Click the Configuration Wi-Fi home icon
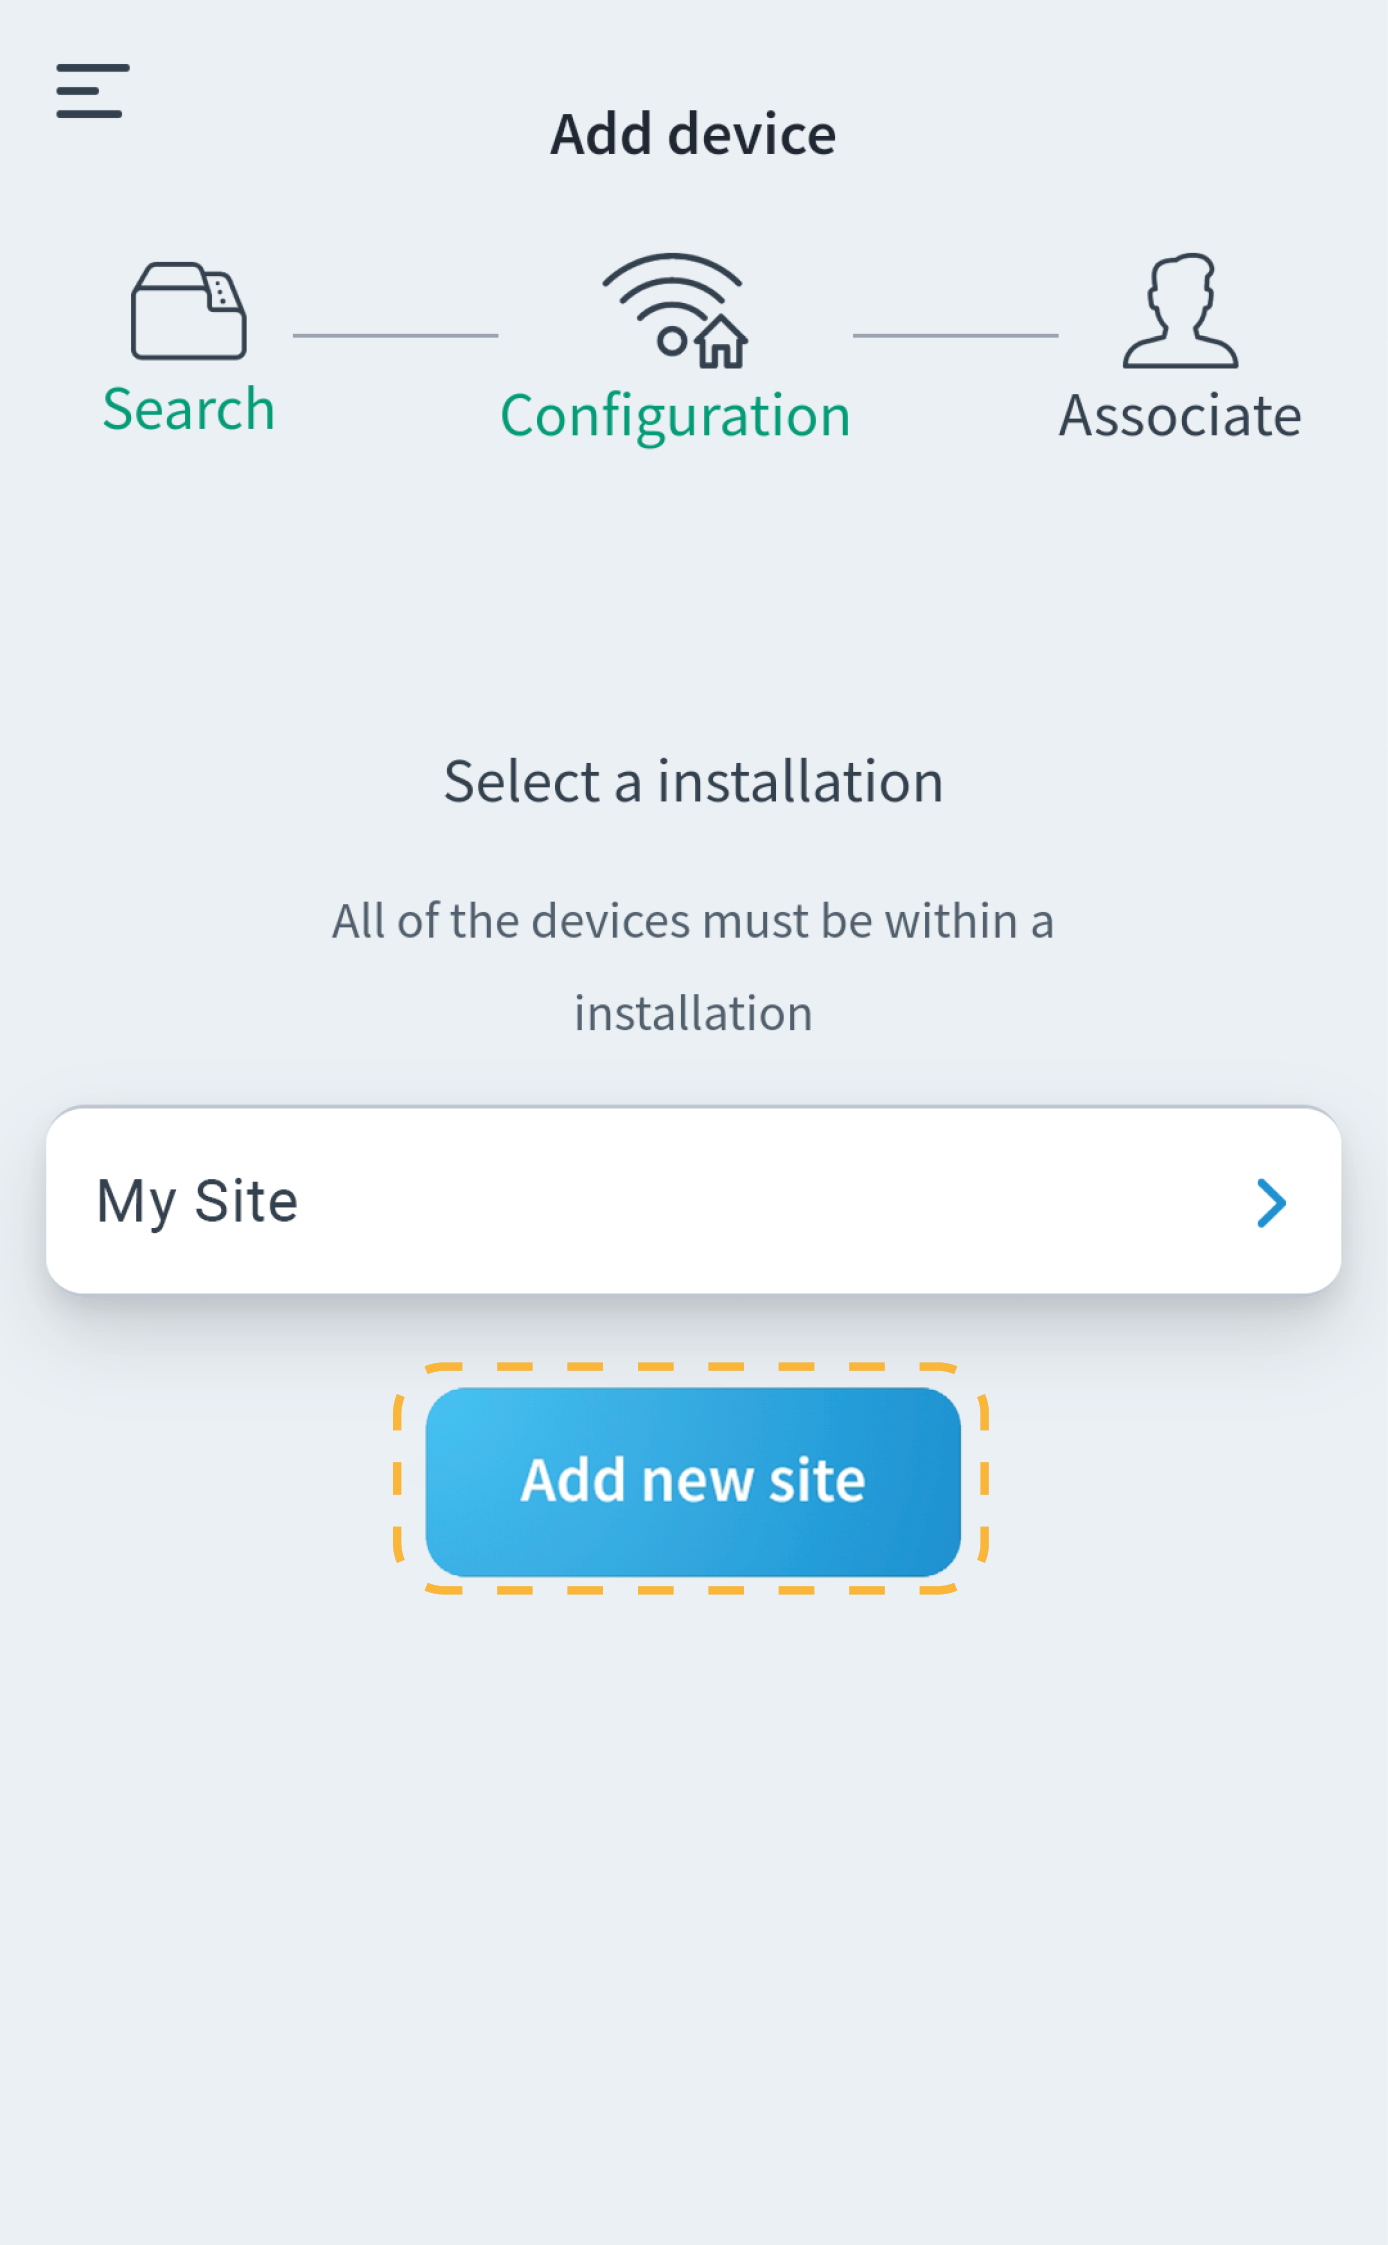1388x2245 pixels. (x=674, y=310)
